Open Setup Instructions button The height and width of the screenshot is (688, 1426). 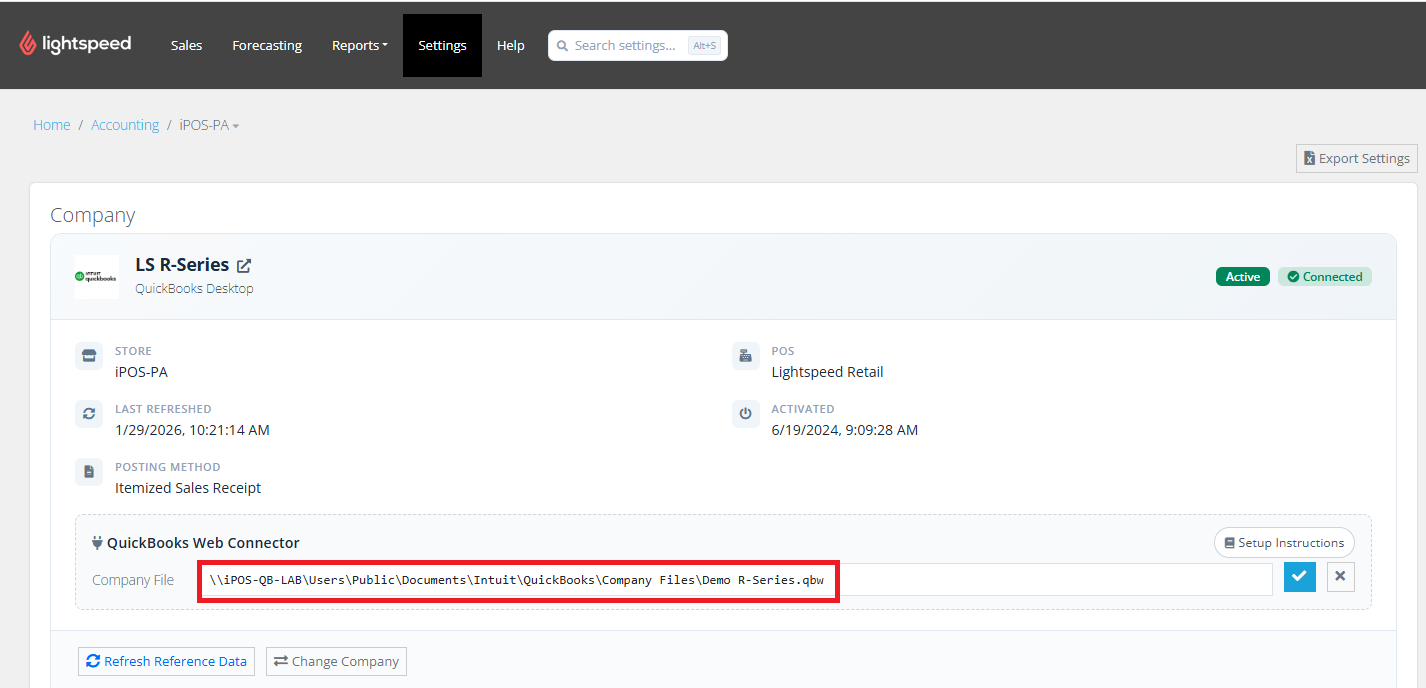click(x=1284, y=543)
